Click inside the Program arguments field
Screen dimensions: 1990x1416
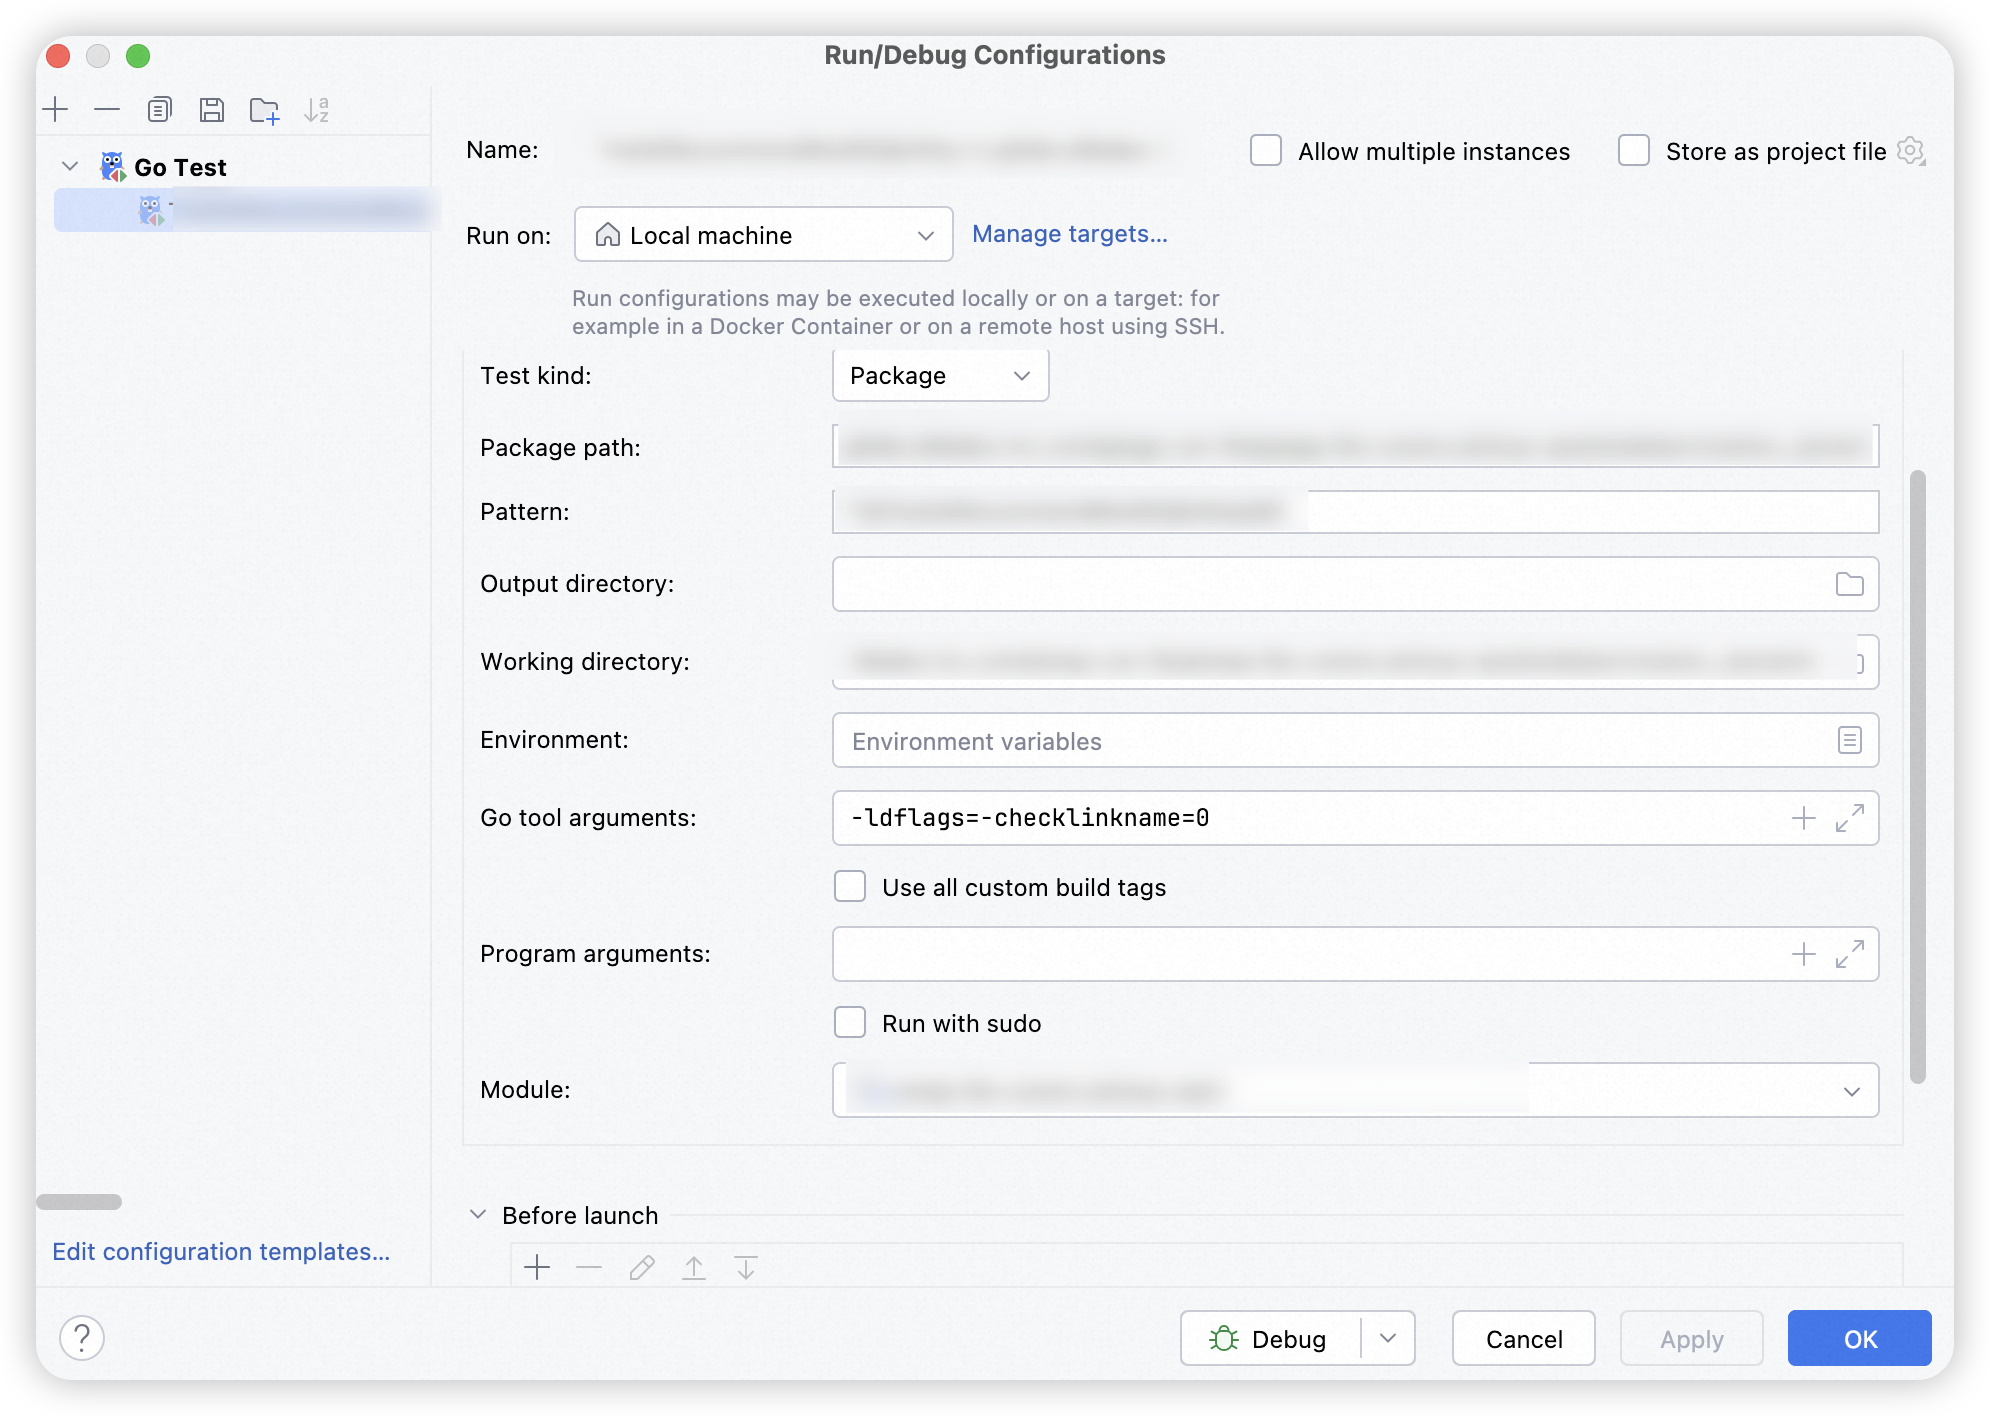click(x=1300, y=954)
